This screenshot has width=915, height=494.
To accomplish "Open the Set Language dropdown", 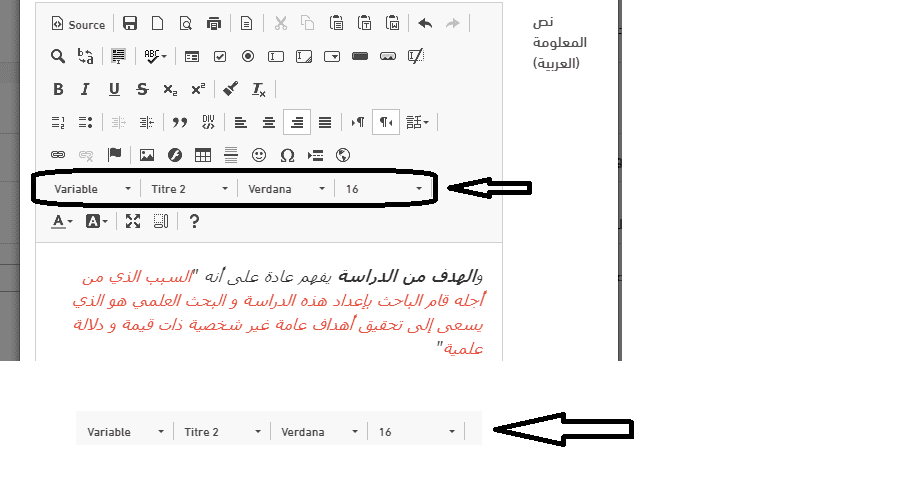I will point(417,122).
